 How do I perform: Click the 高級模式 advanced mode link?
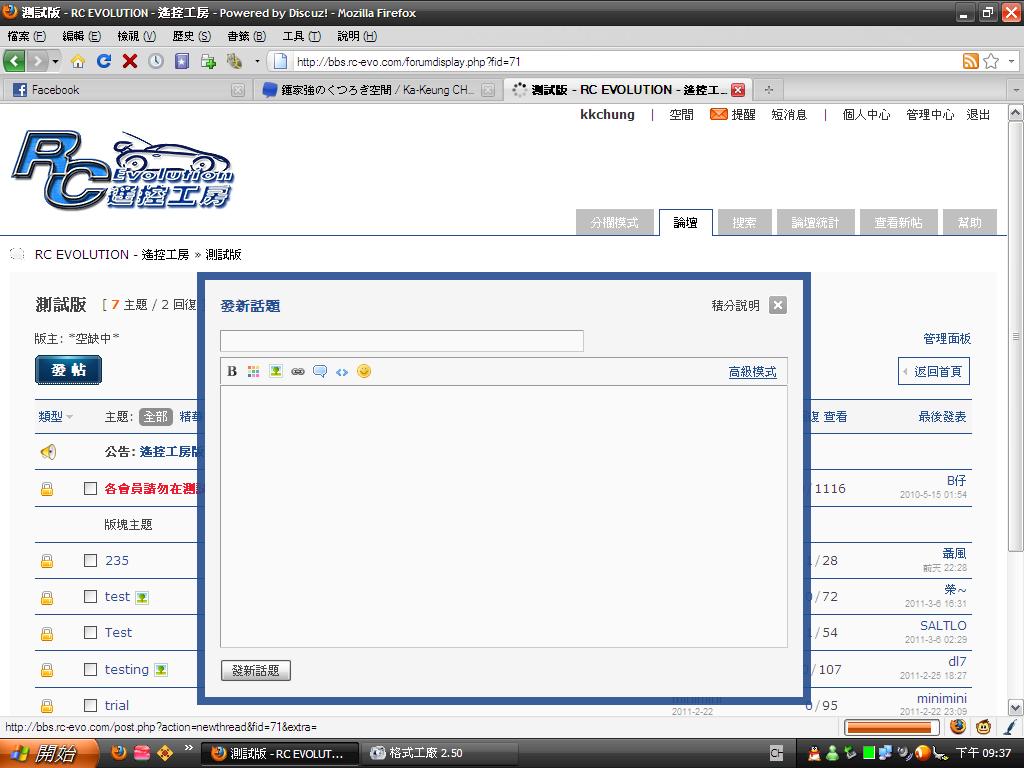[752, 372]
